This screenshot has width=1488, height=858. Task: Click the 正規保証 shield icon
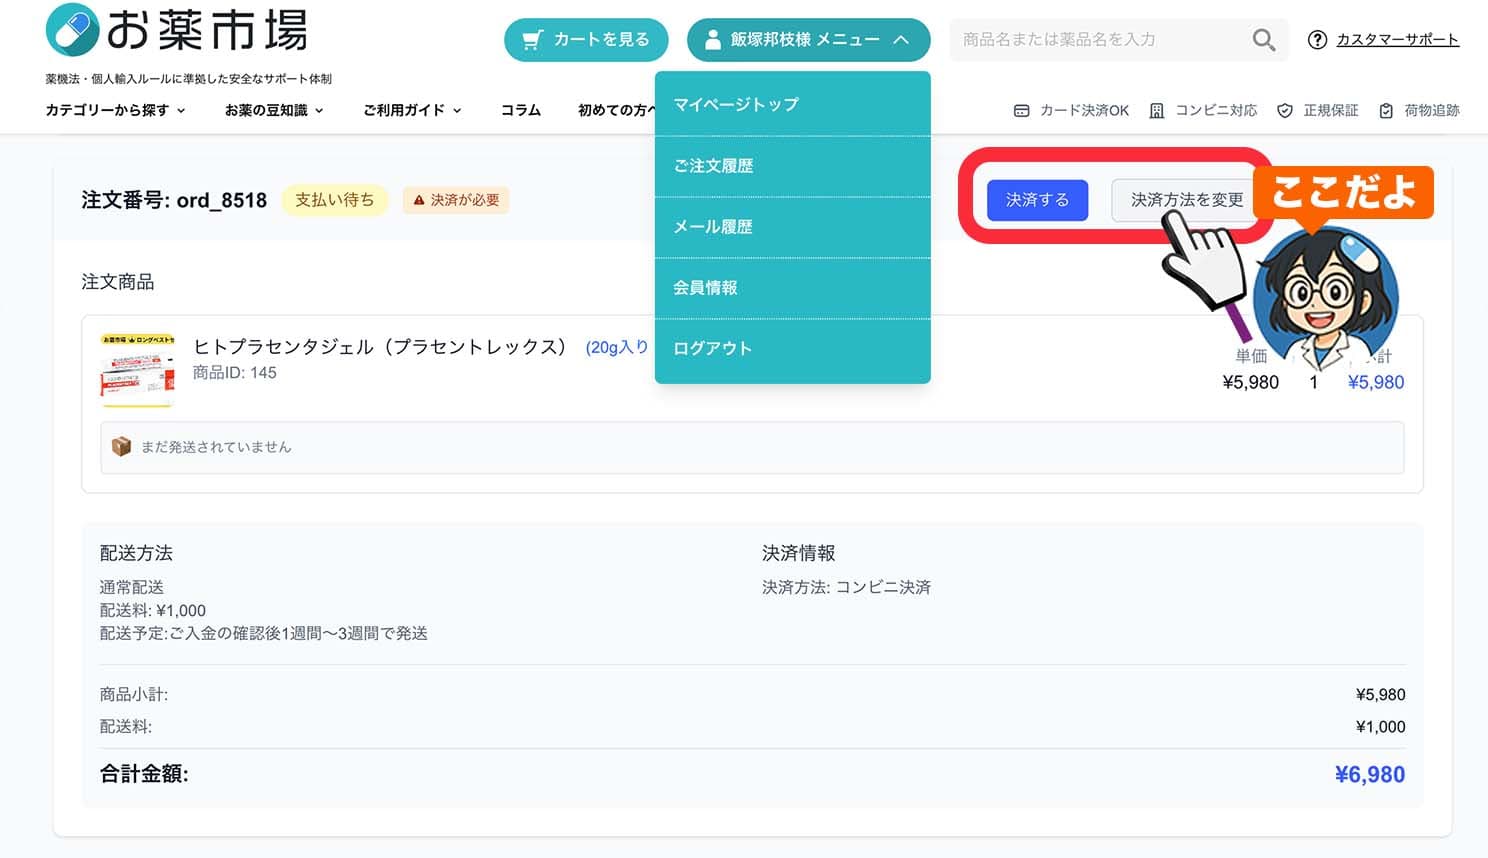click(x=1284, y=110)
